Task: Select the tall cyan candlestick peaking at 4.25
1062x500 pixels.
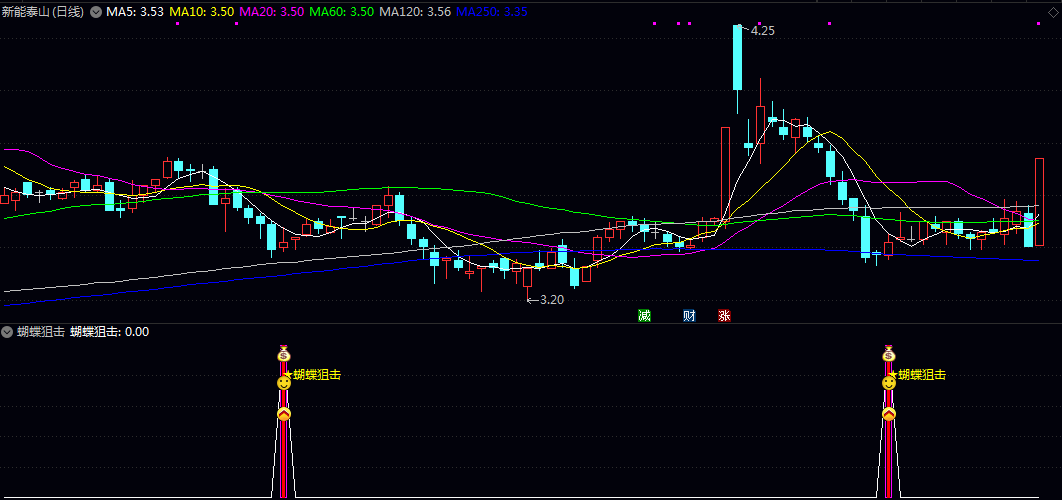Action: pos(738,58)
